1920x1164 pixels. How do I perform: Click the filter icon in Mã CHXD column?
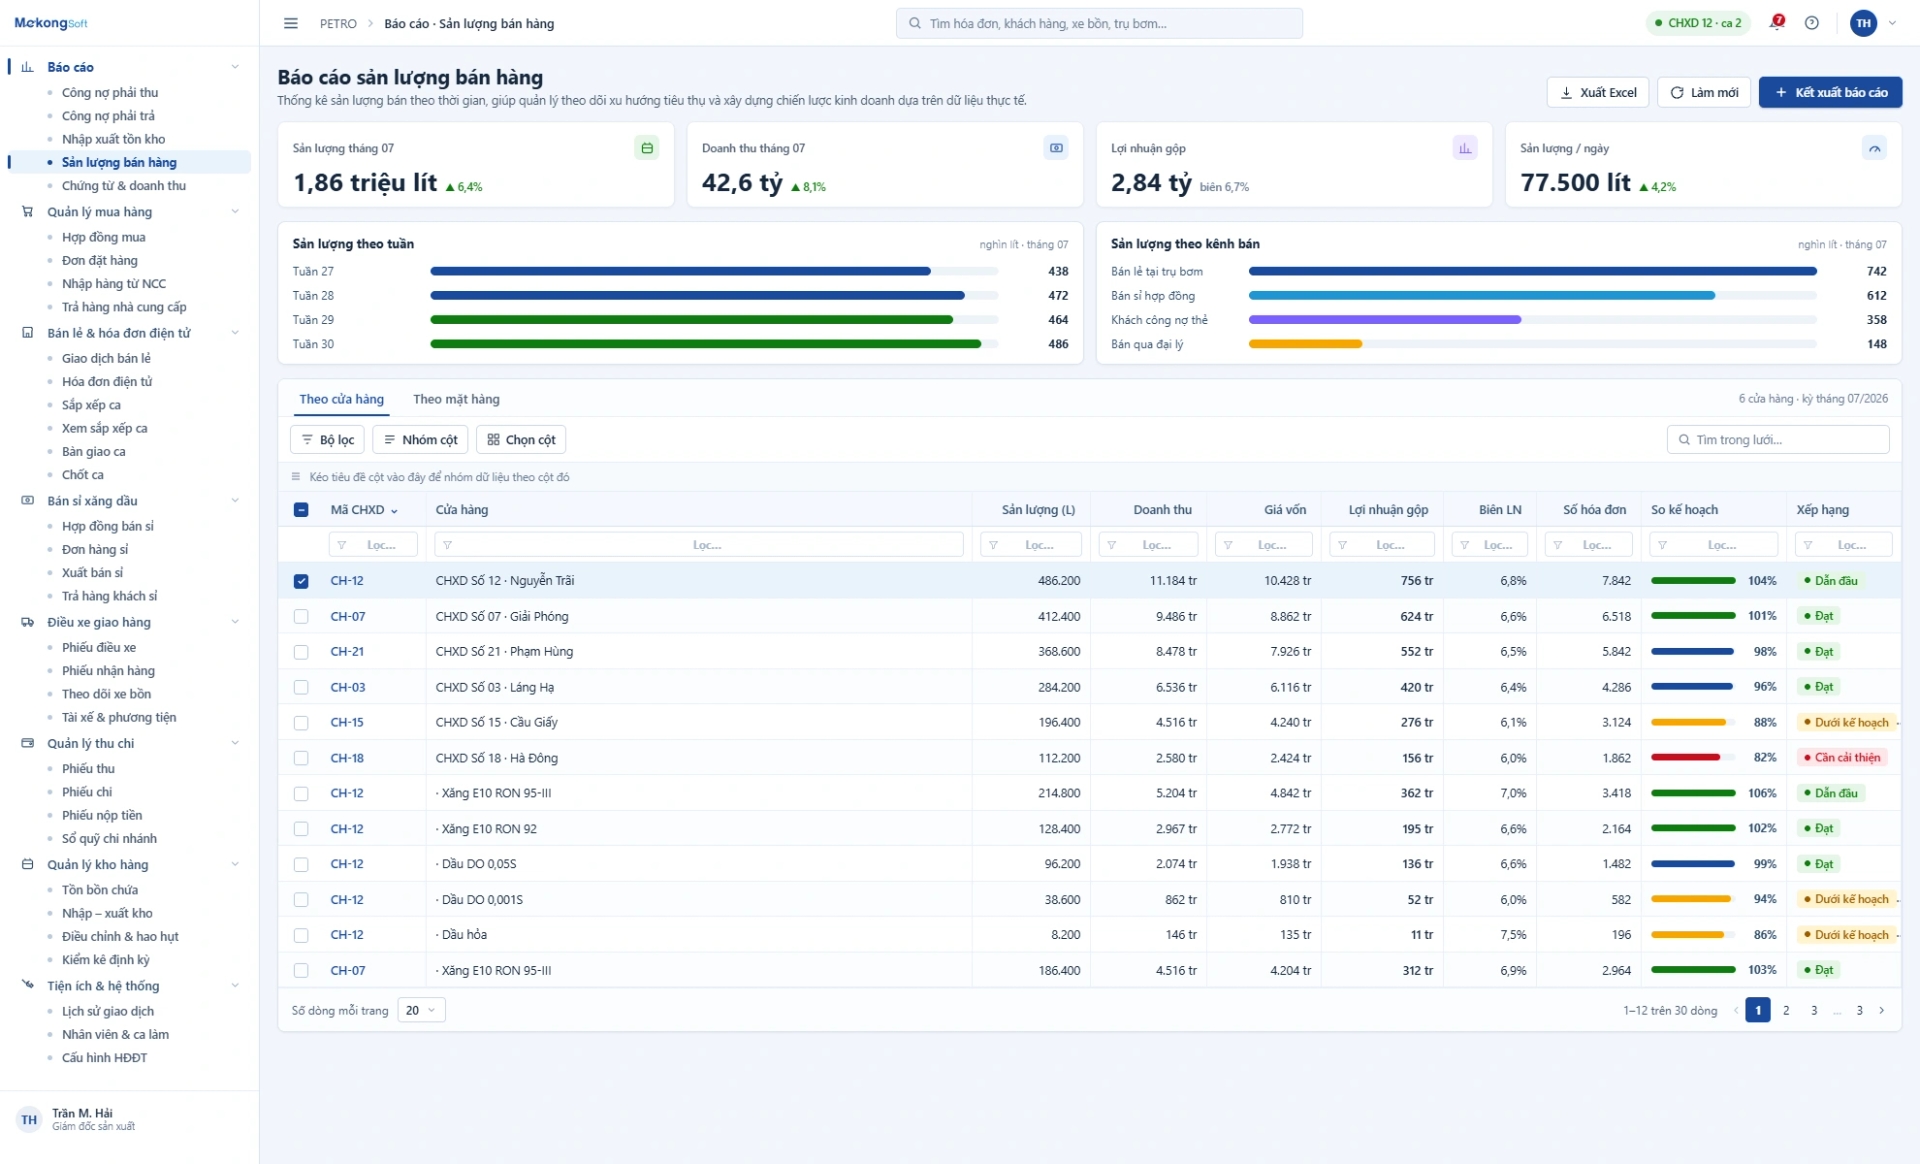point(342,545)
